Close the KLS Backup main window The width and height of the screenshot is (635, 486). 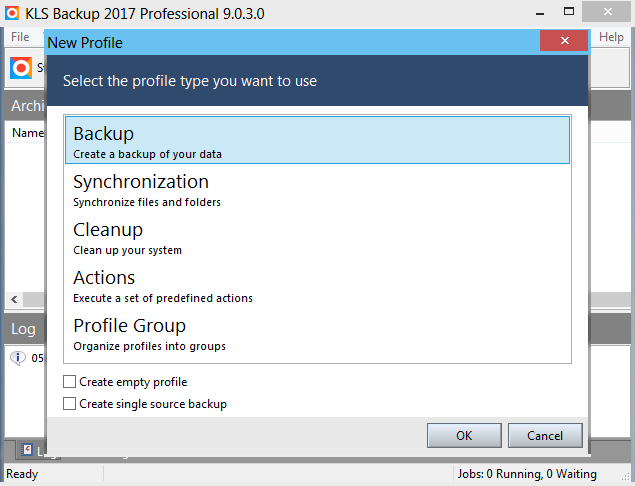pyautogui.click(x=607, y=12)
